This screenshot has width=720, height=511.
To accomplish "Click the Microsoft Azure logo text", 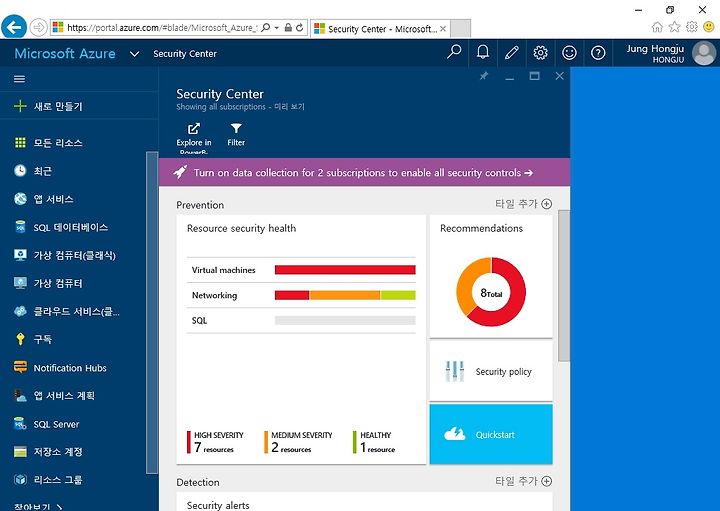I will pos(65,54).
